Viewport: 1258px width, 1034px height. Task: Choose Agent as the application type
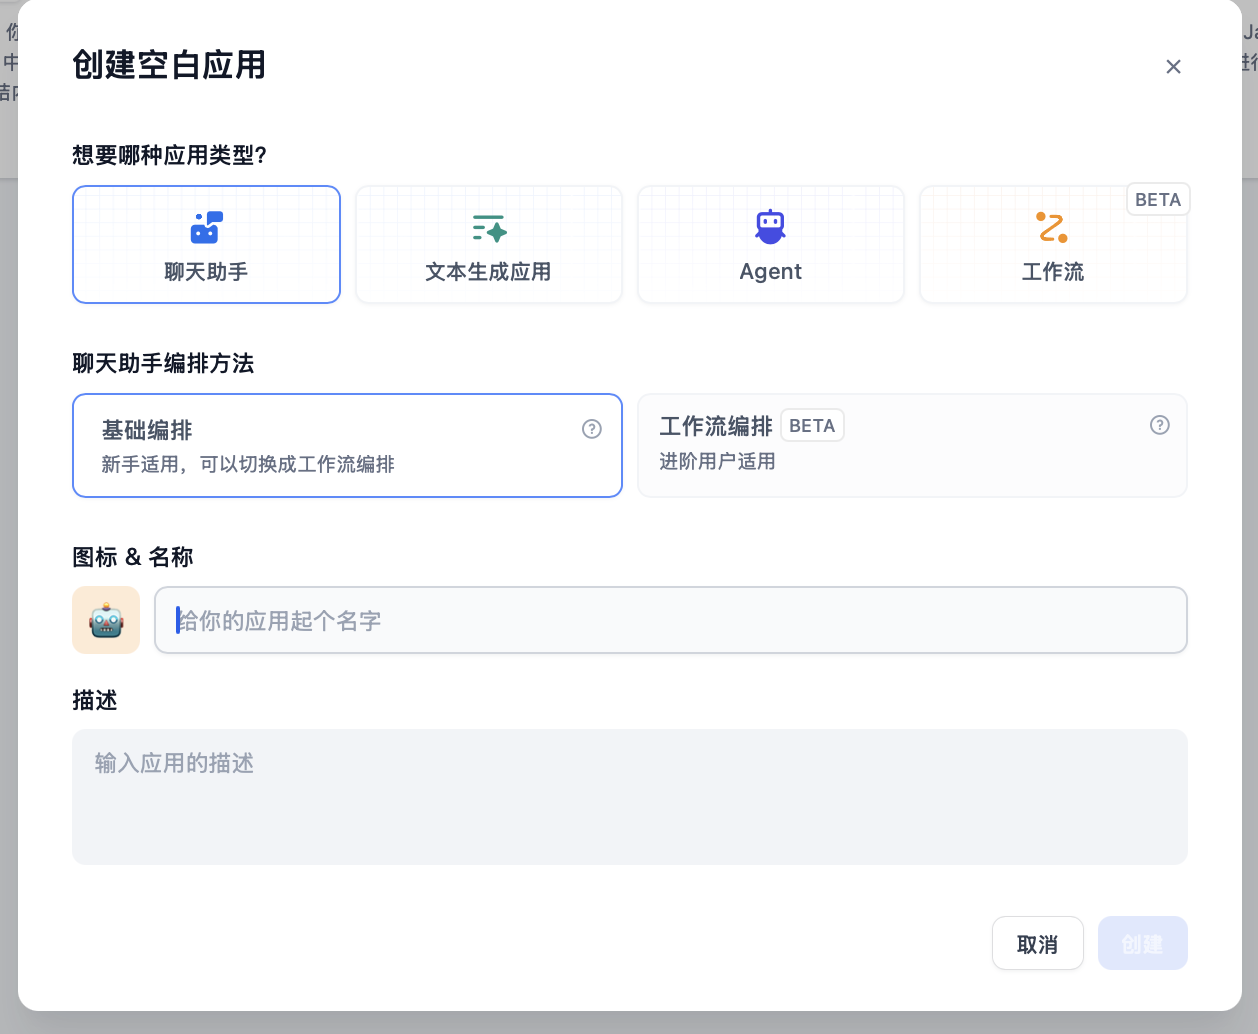(770, 244)
